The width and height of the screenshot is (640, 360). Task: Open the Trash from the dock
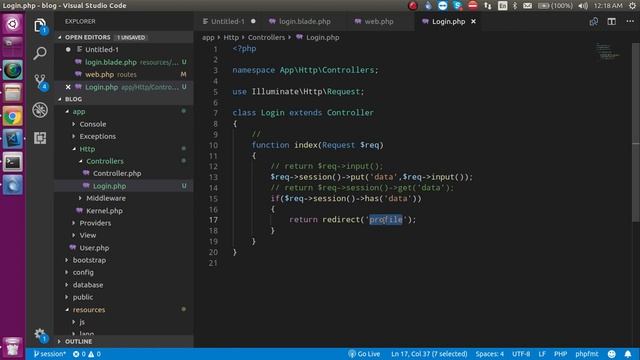click(x=13, y=347)
